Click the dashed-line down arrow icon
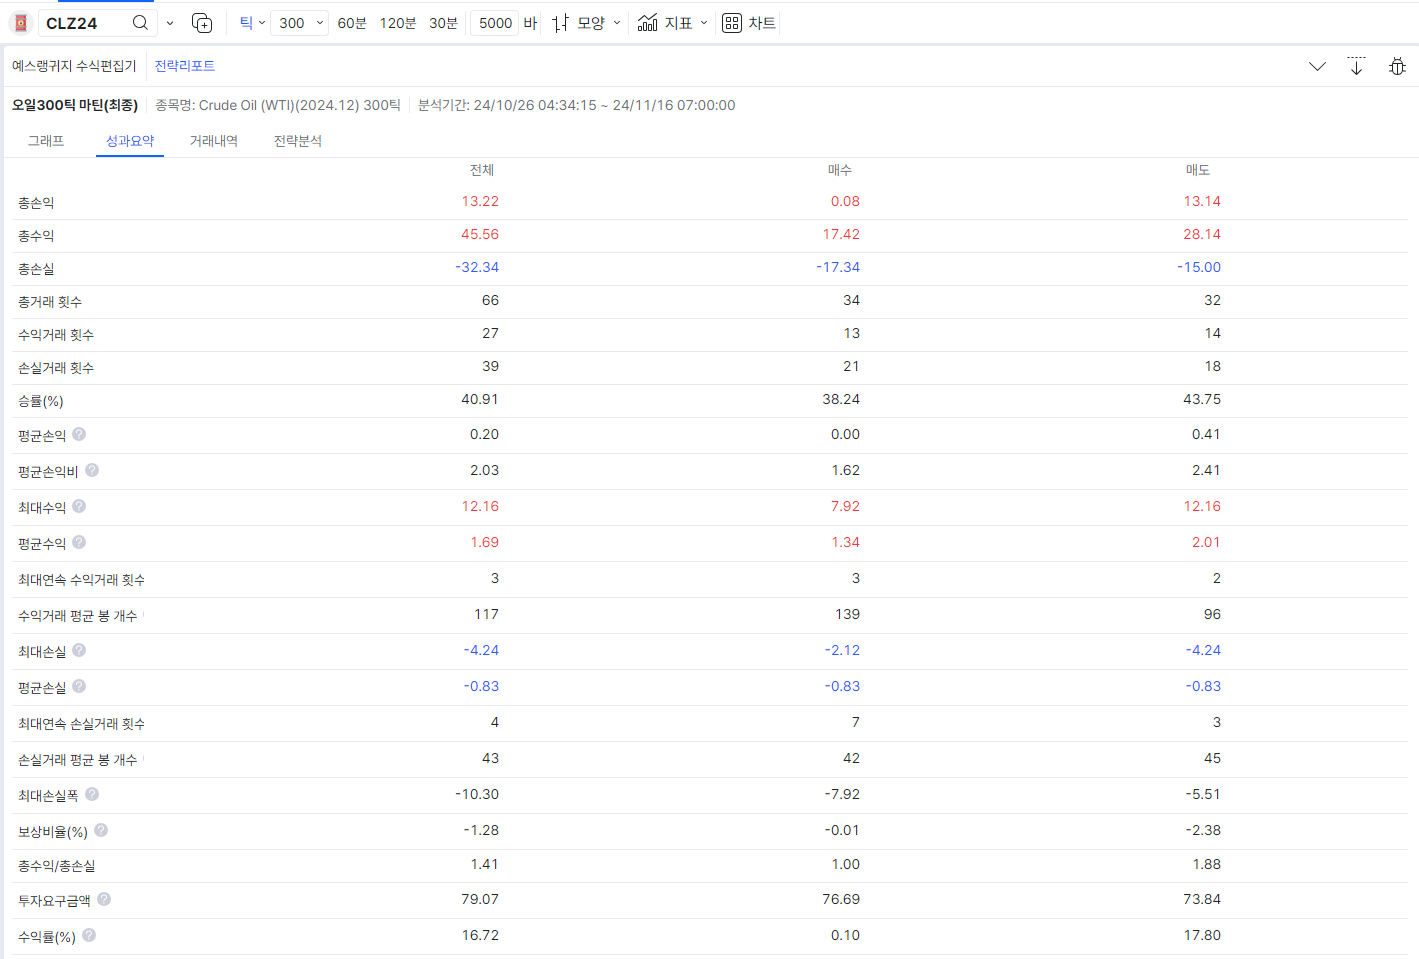This screenshot has width=1419, height=959. pyautogui.click(x=1356, y=66)
